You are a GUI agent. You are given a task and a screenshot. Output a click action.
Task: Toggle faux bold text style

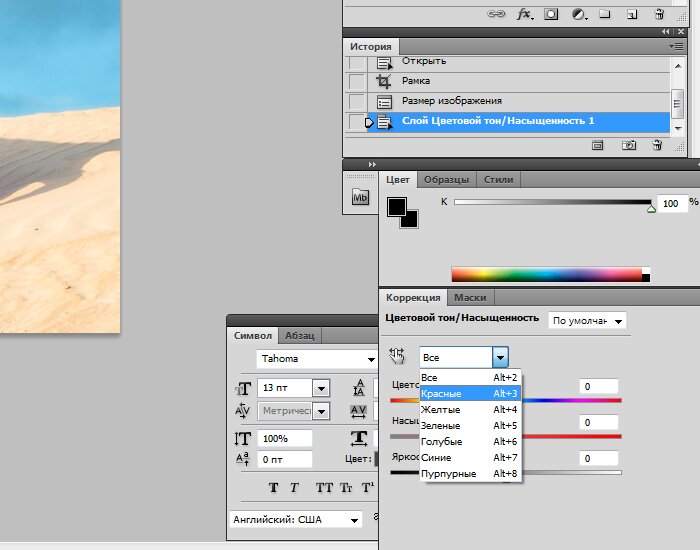click(x=273, y=488)
